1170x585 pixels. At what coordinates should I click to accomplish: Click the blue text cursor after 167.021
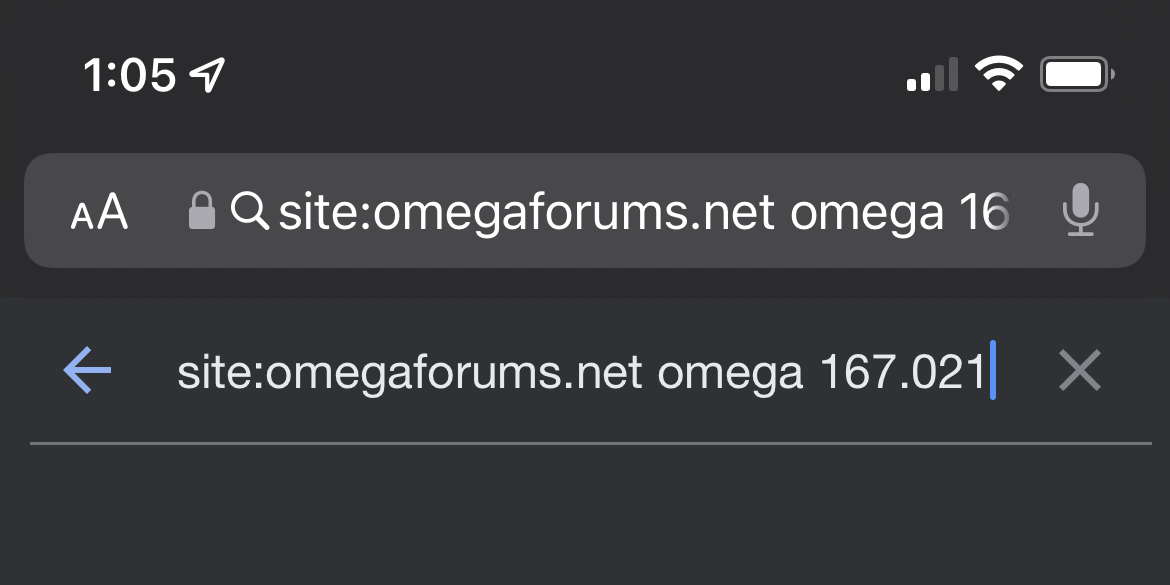click(x=992, y=371)
